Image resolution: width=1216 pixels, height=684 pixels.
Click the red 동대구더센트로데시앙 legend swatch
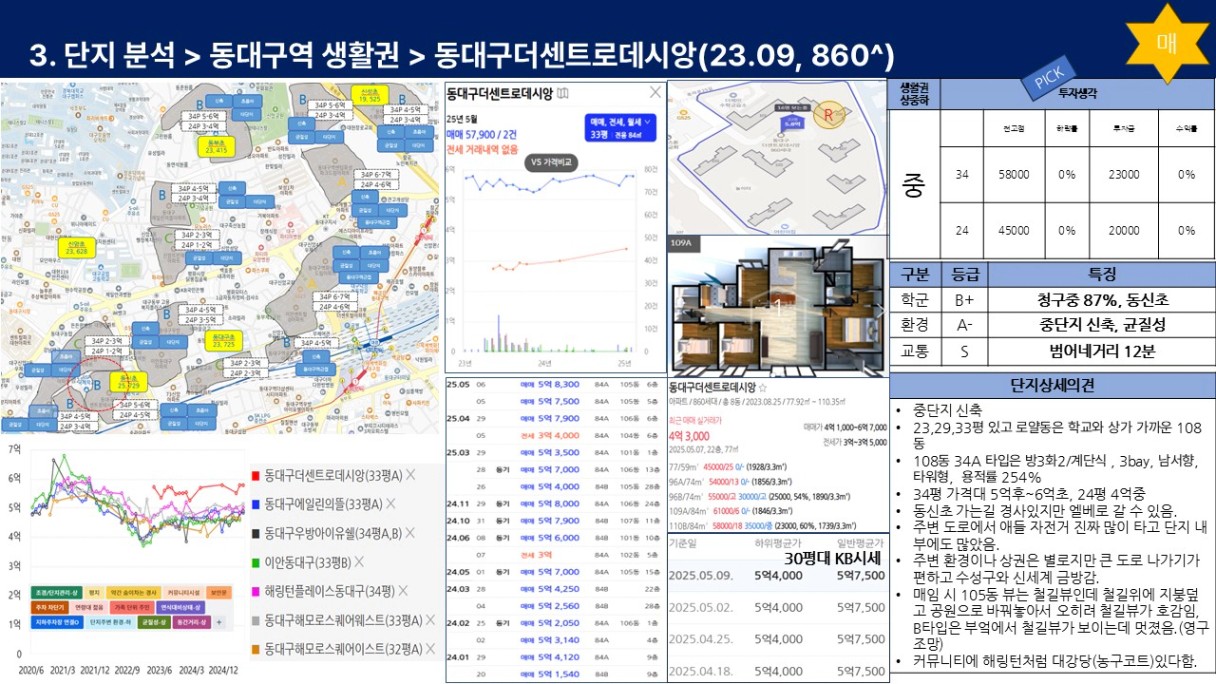[x=256, y=476]
